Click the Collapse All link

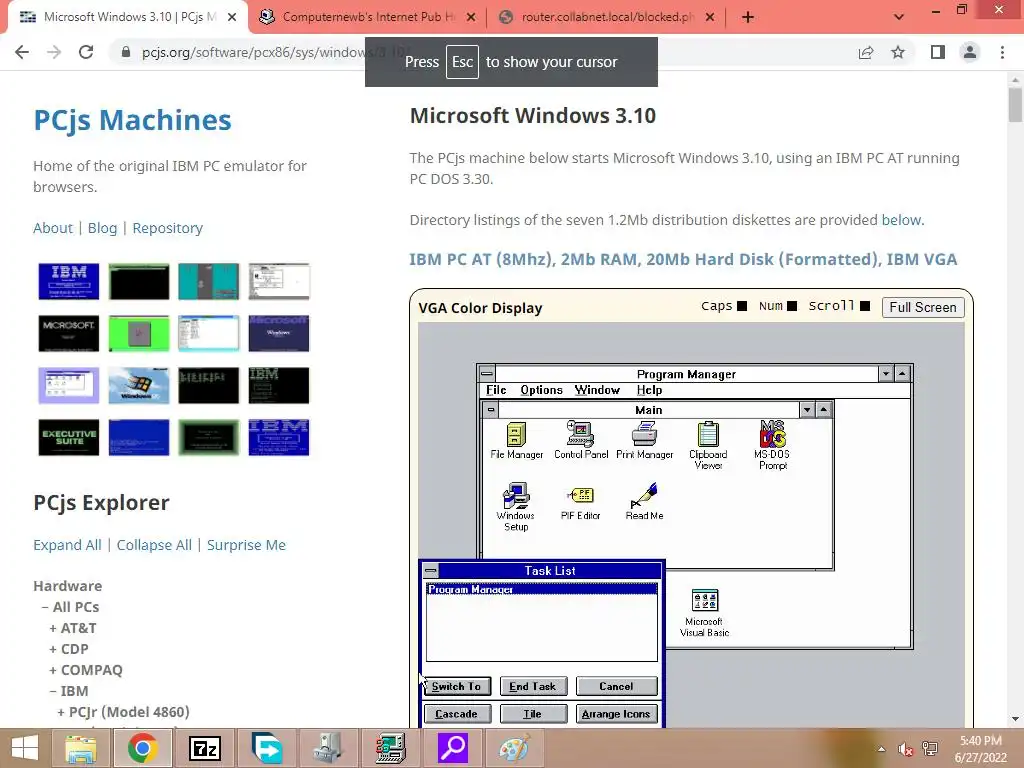coord(154,545)
